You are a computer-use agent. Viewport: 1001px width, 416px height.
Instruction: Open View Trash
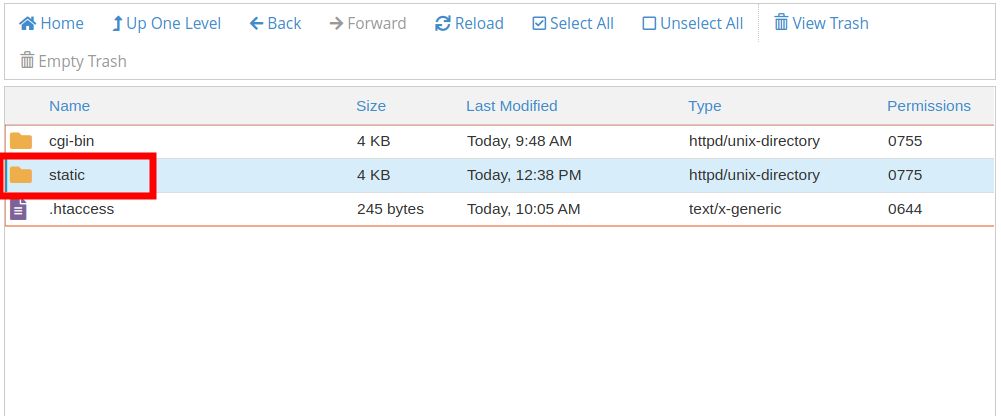821,24
